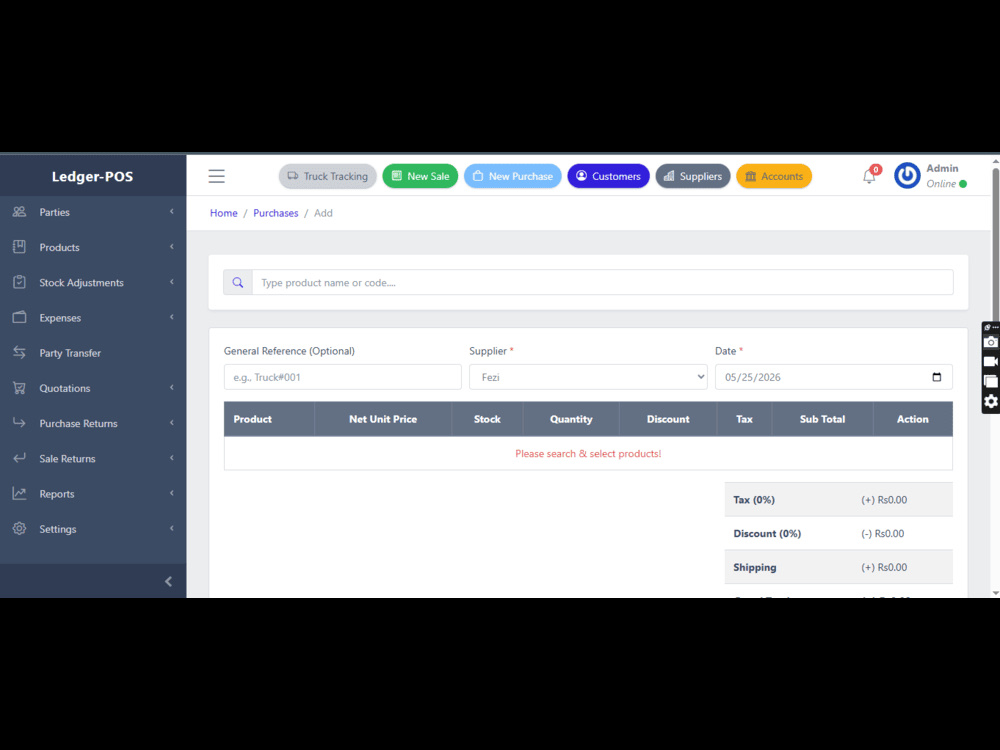1000x750 pixels.
Task: Click the Shipping row label
Action: tap(754, 567)
